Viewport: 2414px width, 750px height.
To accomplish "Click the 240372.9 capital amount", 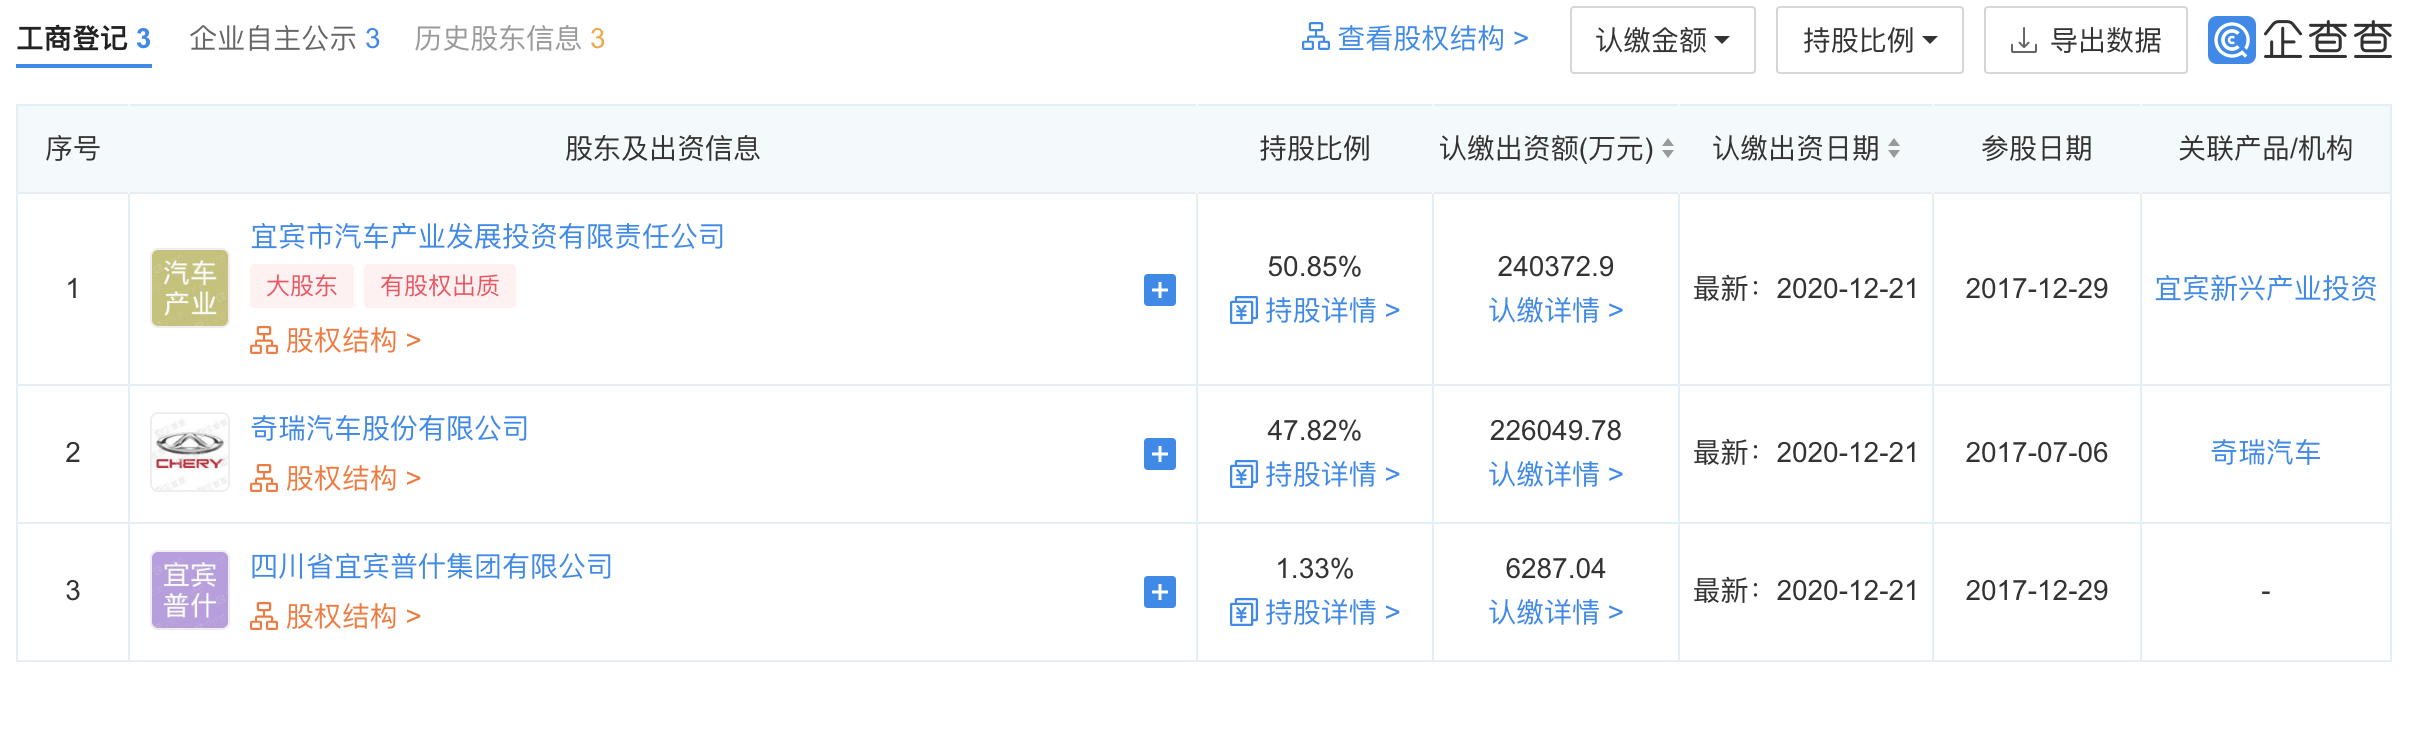I will [1556, 267].
